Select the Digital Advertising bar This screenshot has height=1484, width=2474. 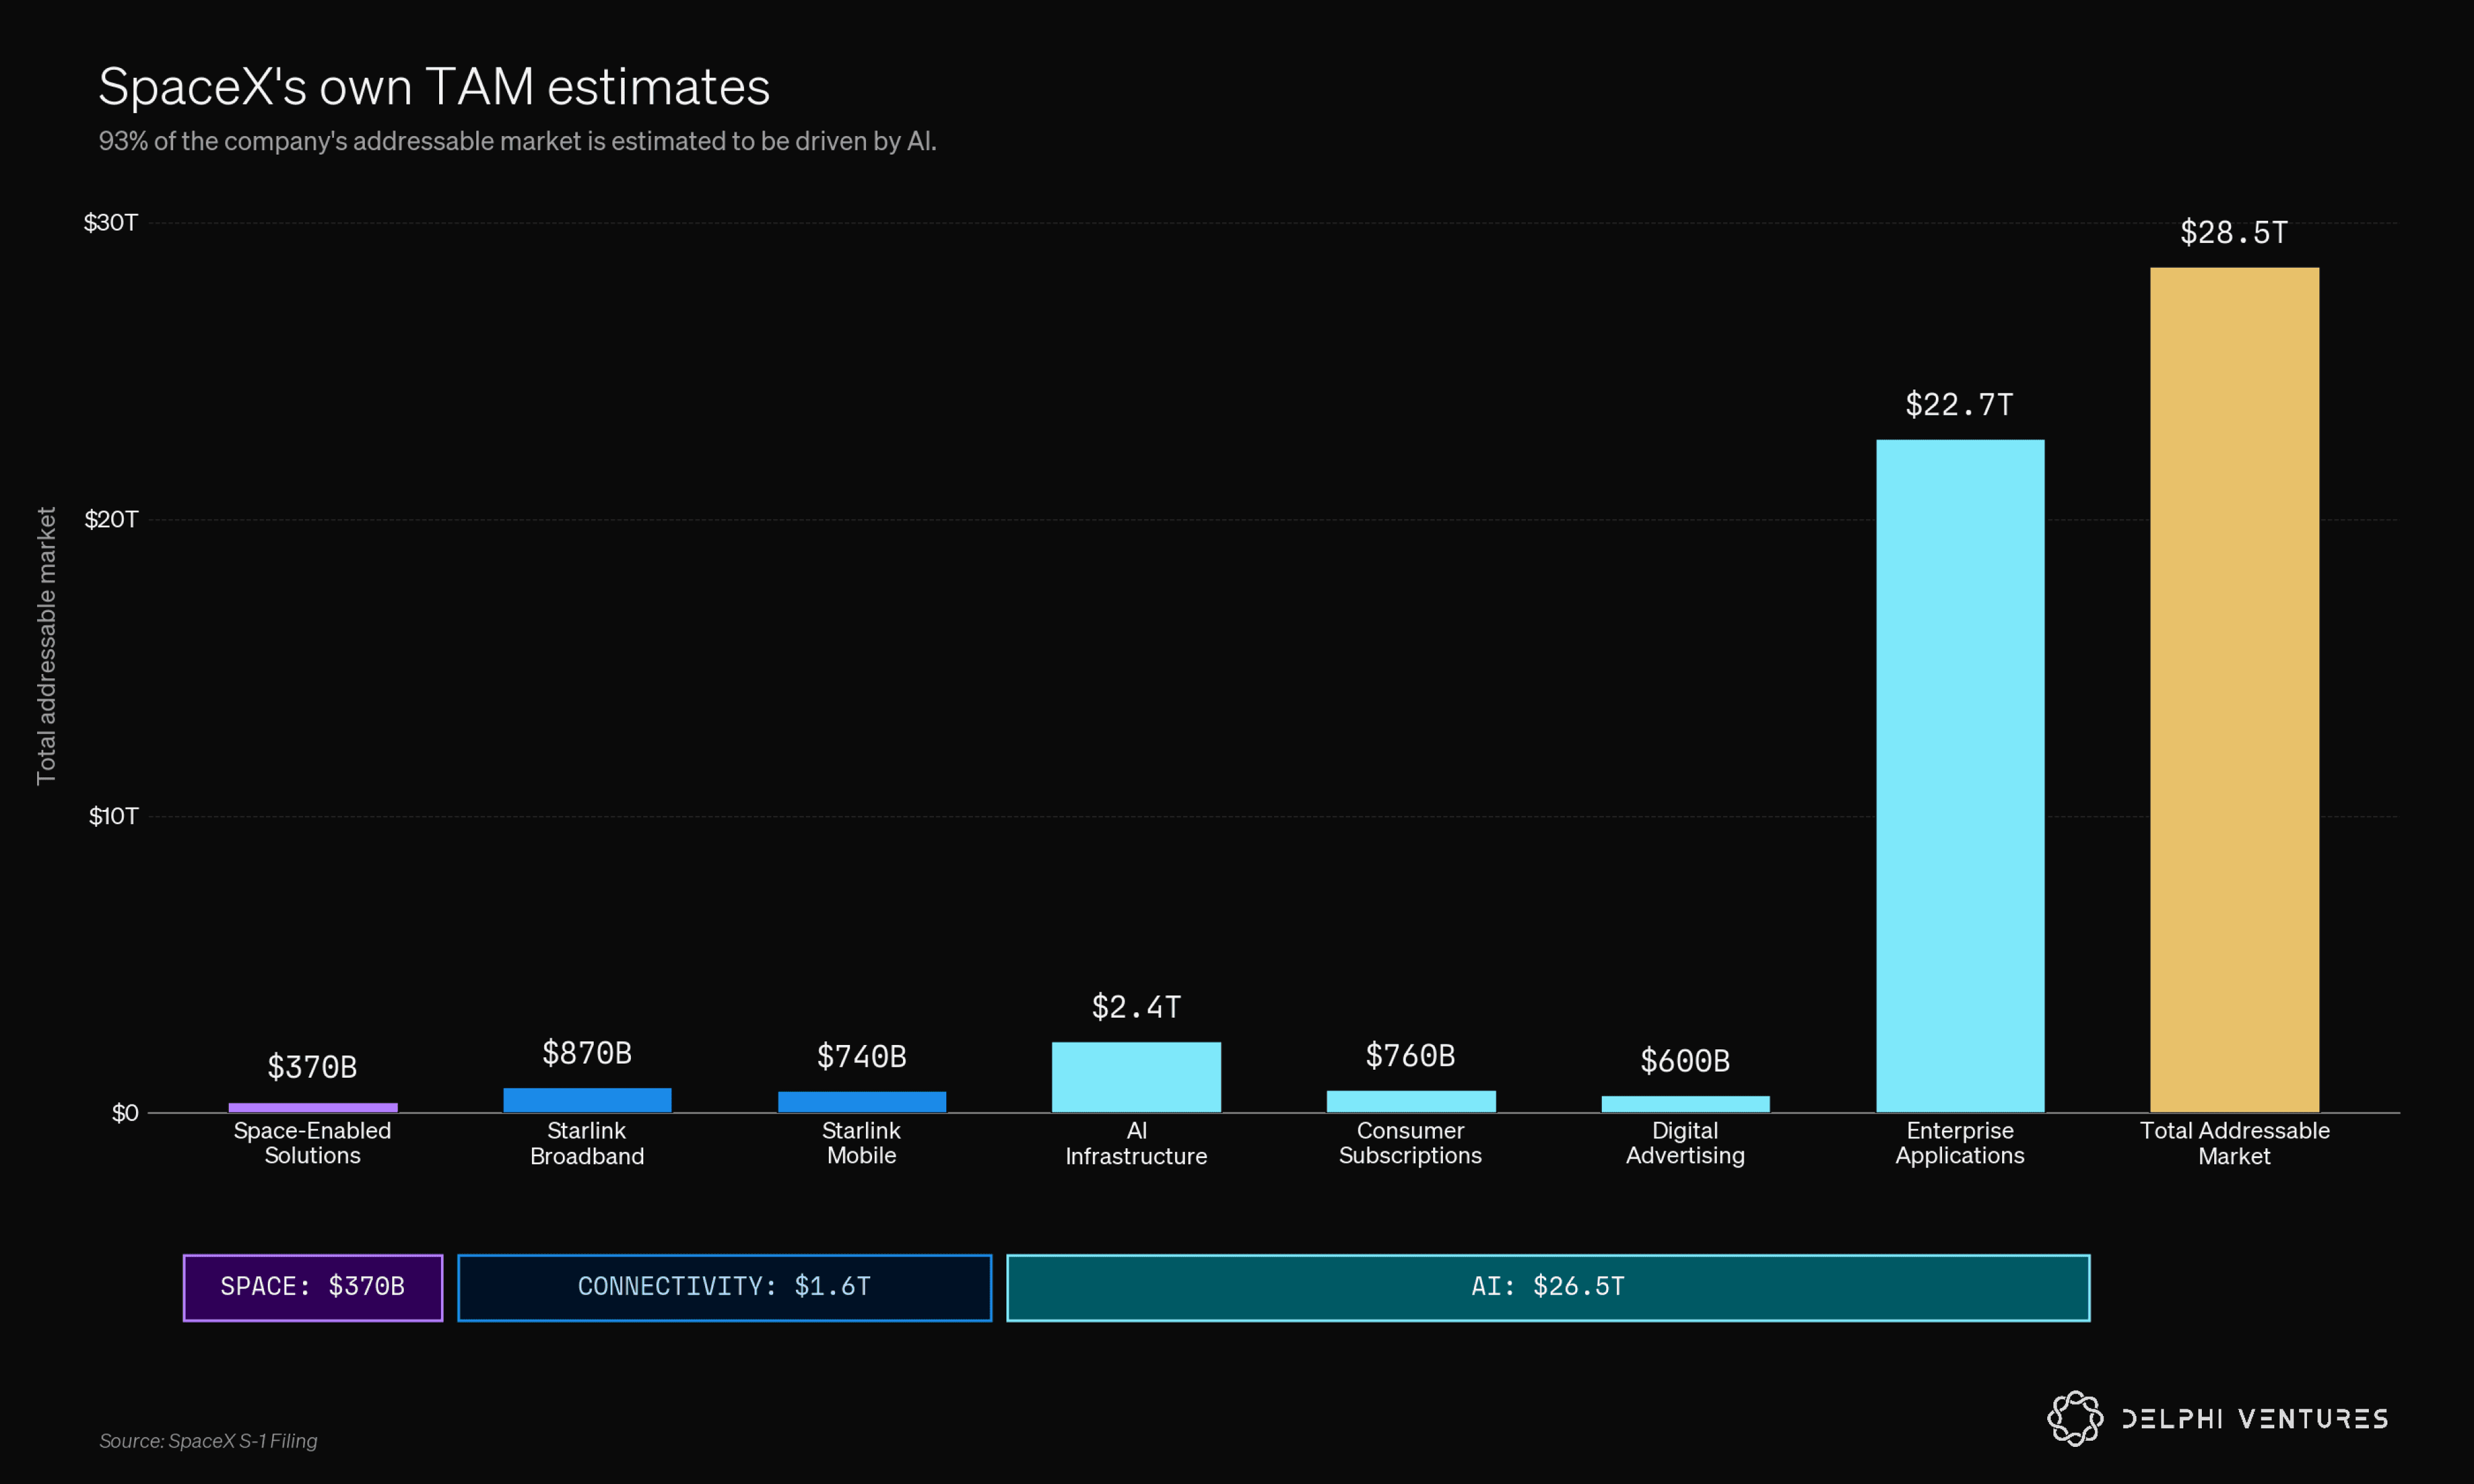(1685, 1104)
